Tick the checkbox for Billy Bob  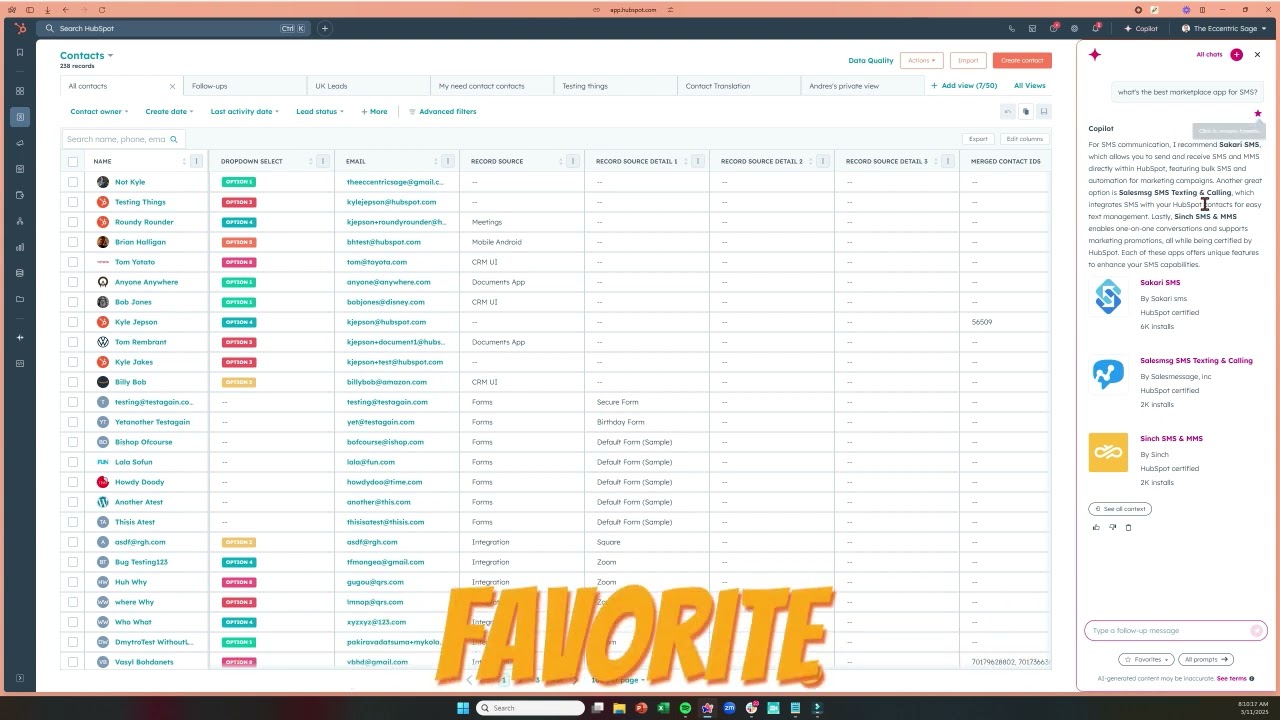click(73, 382)
